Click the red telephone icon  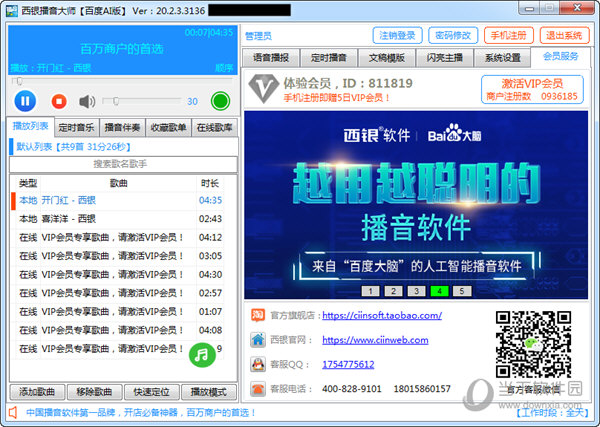coord(258,389)
